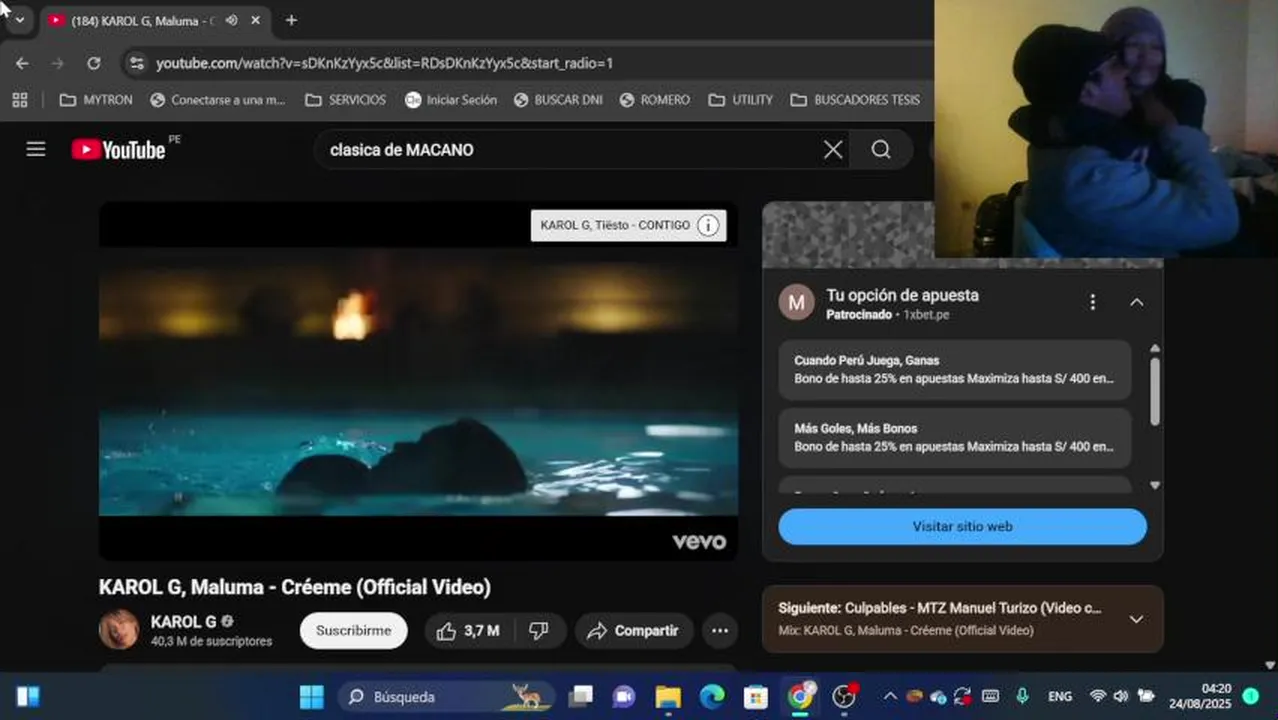The image size is (1278, 720).
Task: Switch ENG keyboard language indicator
Action: click(x=1060, y=696)
